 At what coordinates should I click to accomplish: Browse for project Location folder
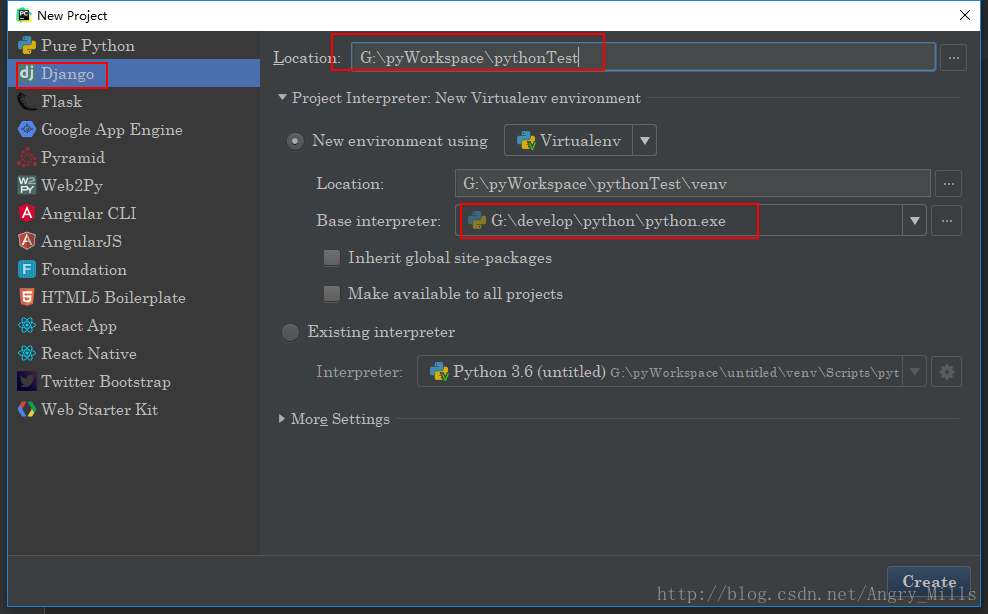954,58
